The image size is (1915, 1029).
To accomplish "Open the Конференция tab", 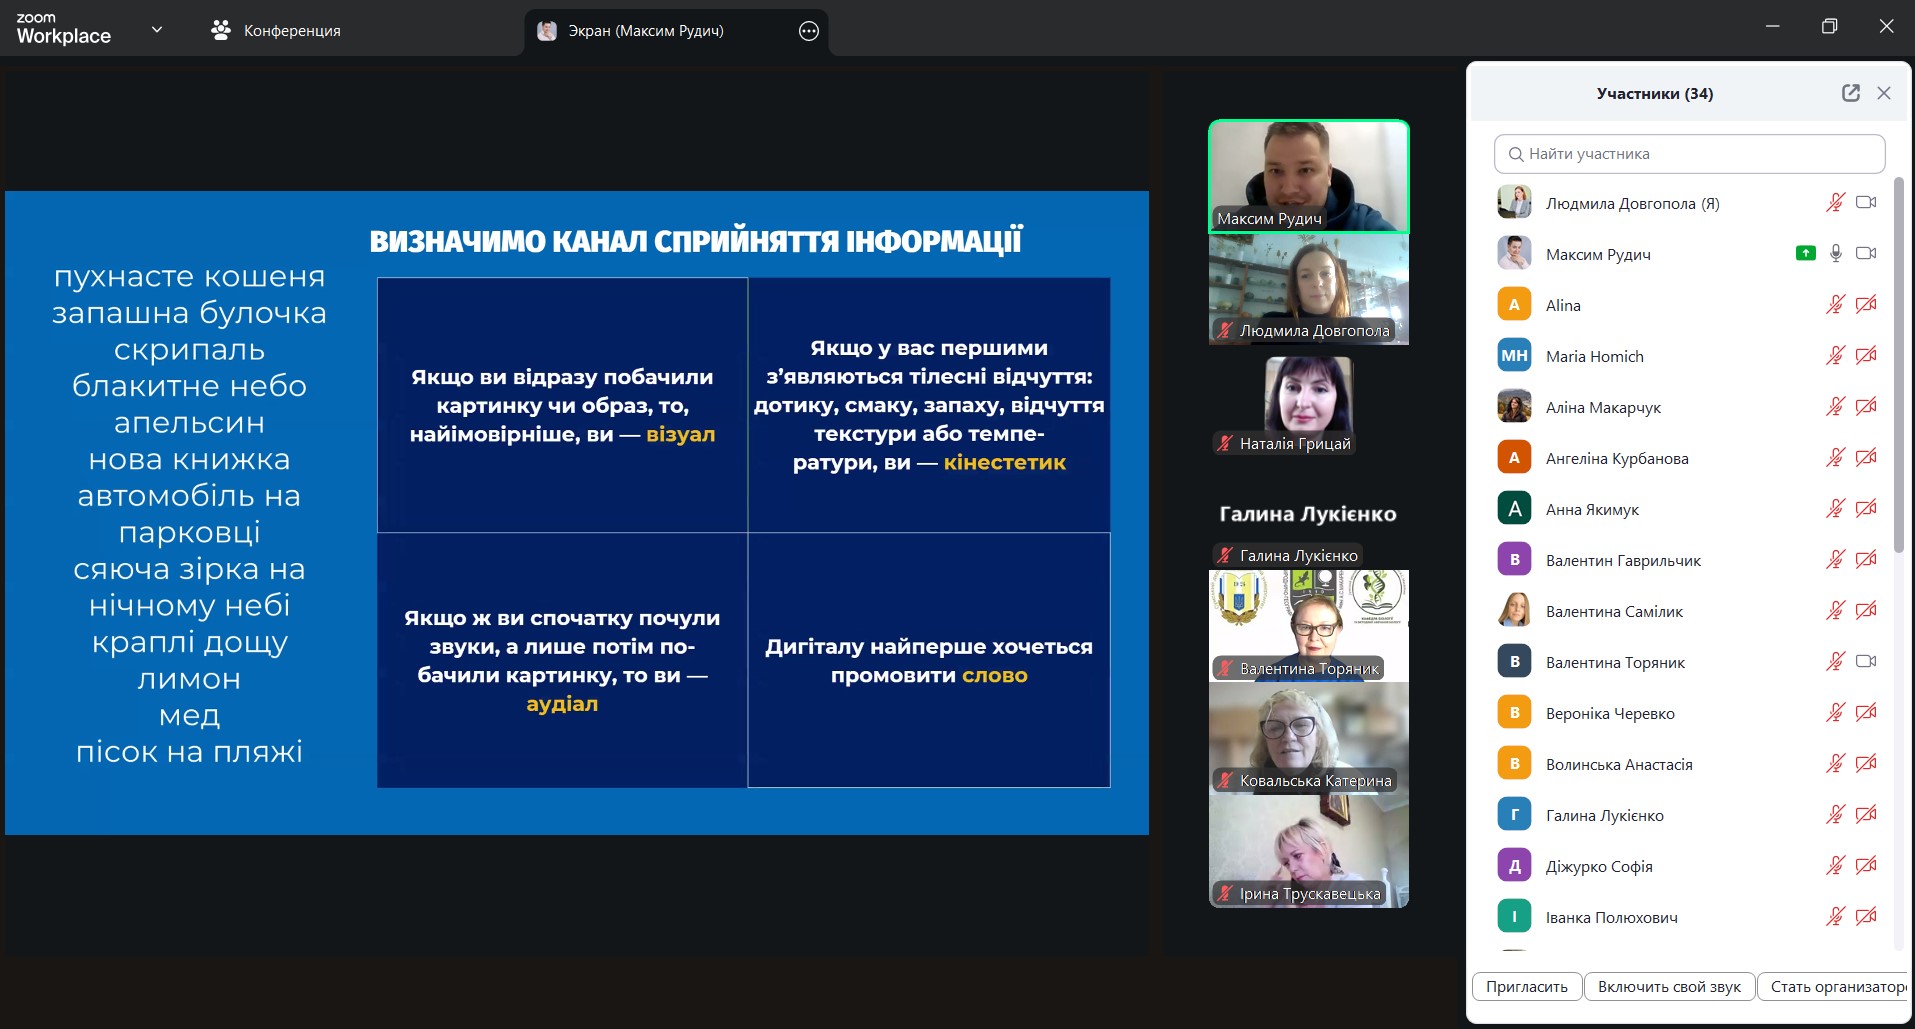I will click(x=277, y=31).
